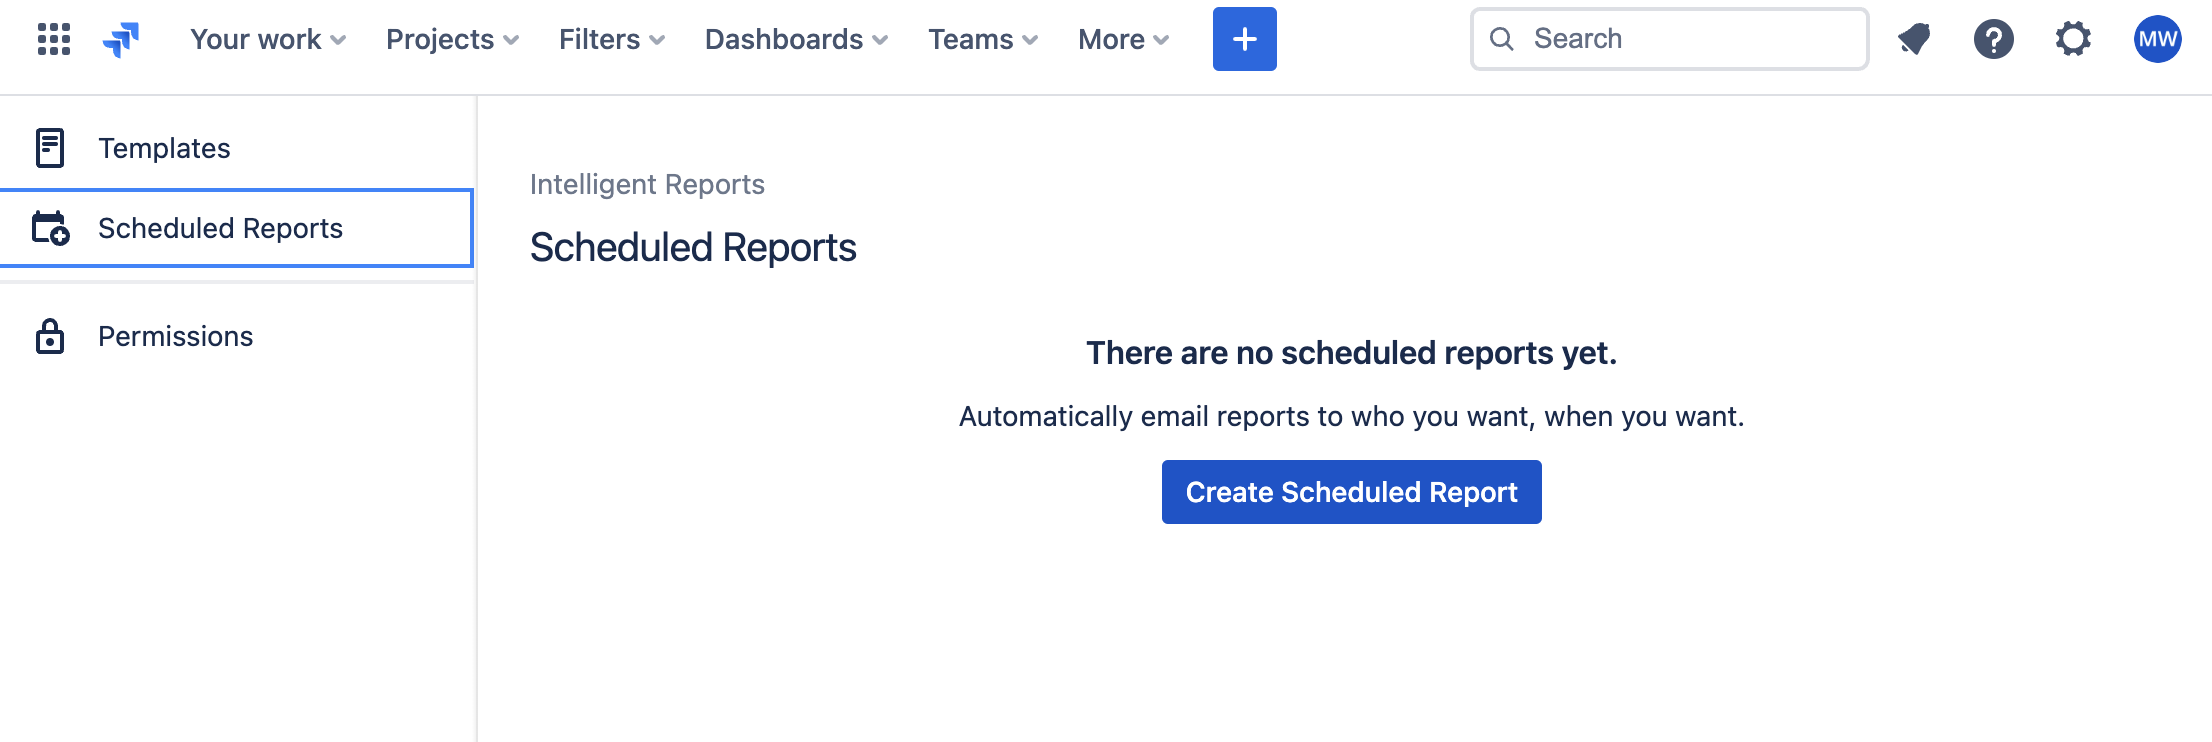Select the Scheduled Reports calendar icon
The width and height of the screenshot is (2212, 742).
(51, 228)
